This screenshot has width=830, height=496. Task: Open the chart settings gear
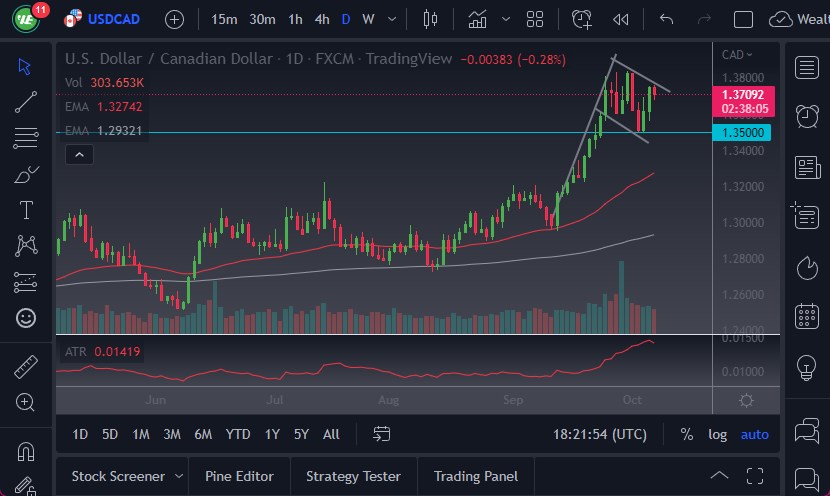pyautogui.click(x=746, y=400)
